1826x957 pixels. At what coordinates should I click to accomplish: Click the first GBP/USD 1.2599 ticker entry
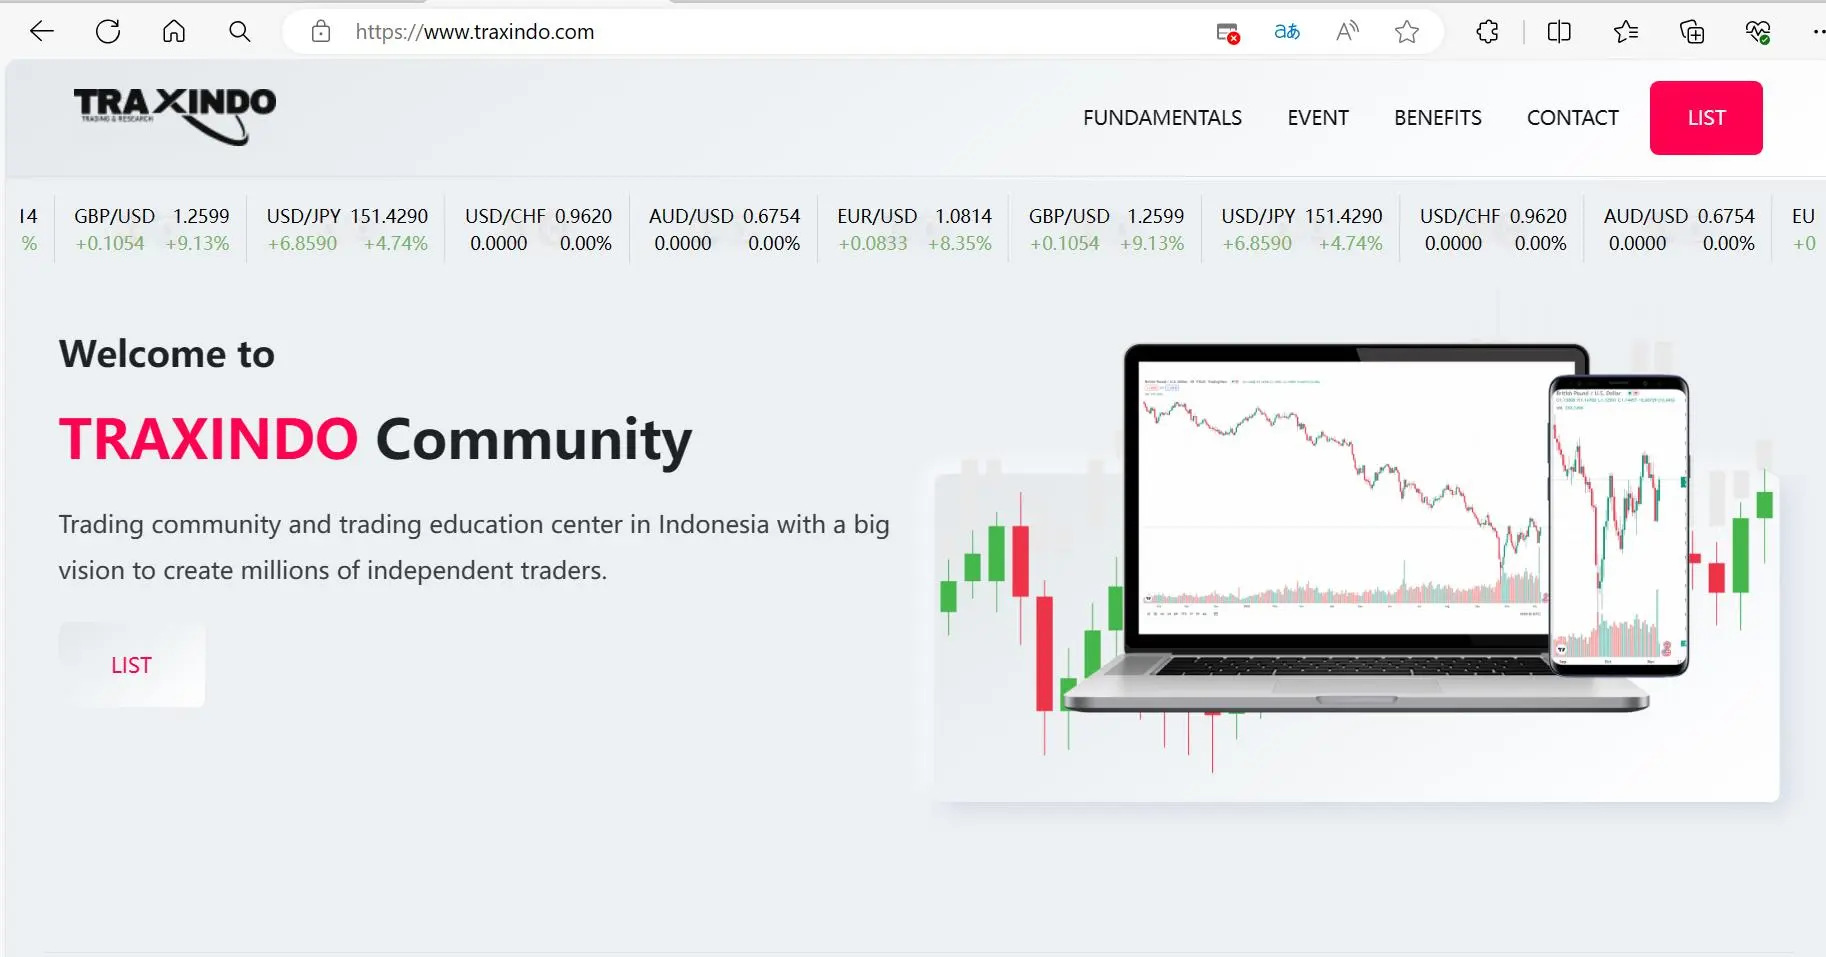tap(152, 230)
